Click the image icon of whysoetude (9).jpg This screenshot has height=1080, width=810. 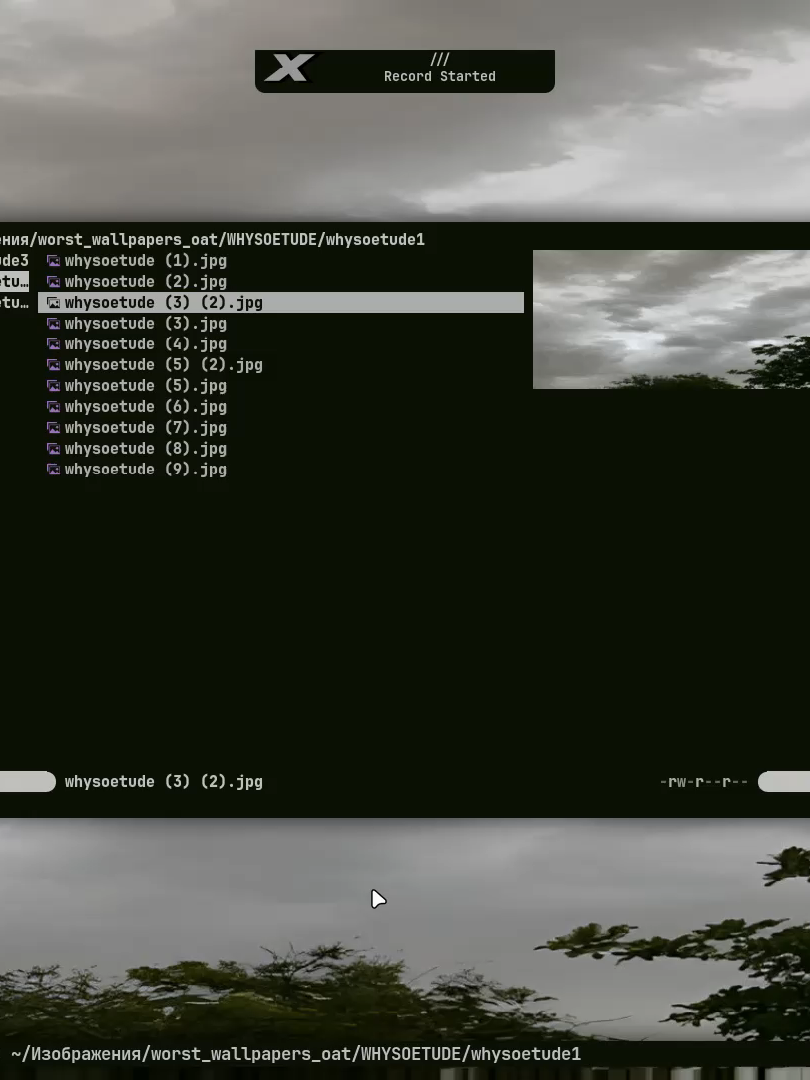coord(53,470)
